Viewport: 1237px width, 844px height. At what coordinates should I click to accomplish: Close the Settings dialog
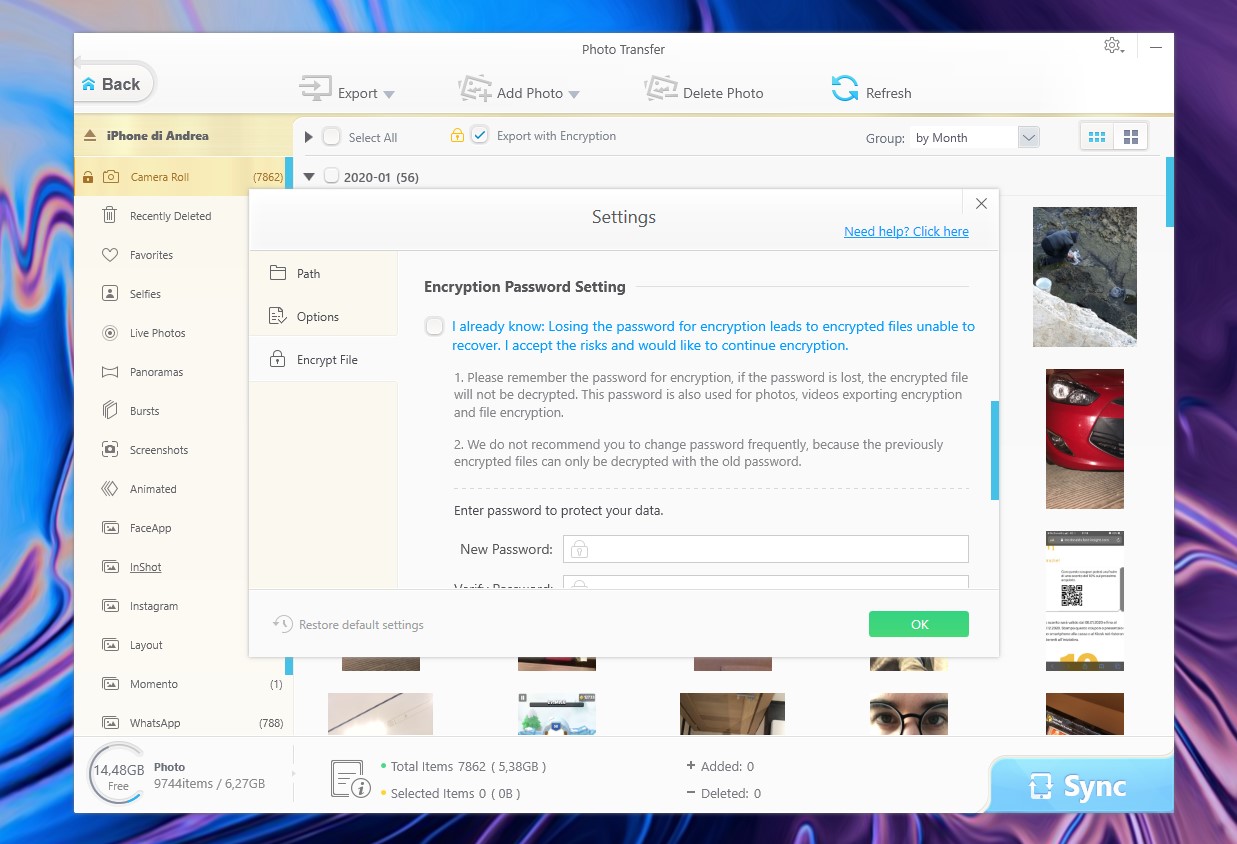coord(981,203)
